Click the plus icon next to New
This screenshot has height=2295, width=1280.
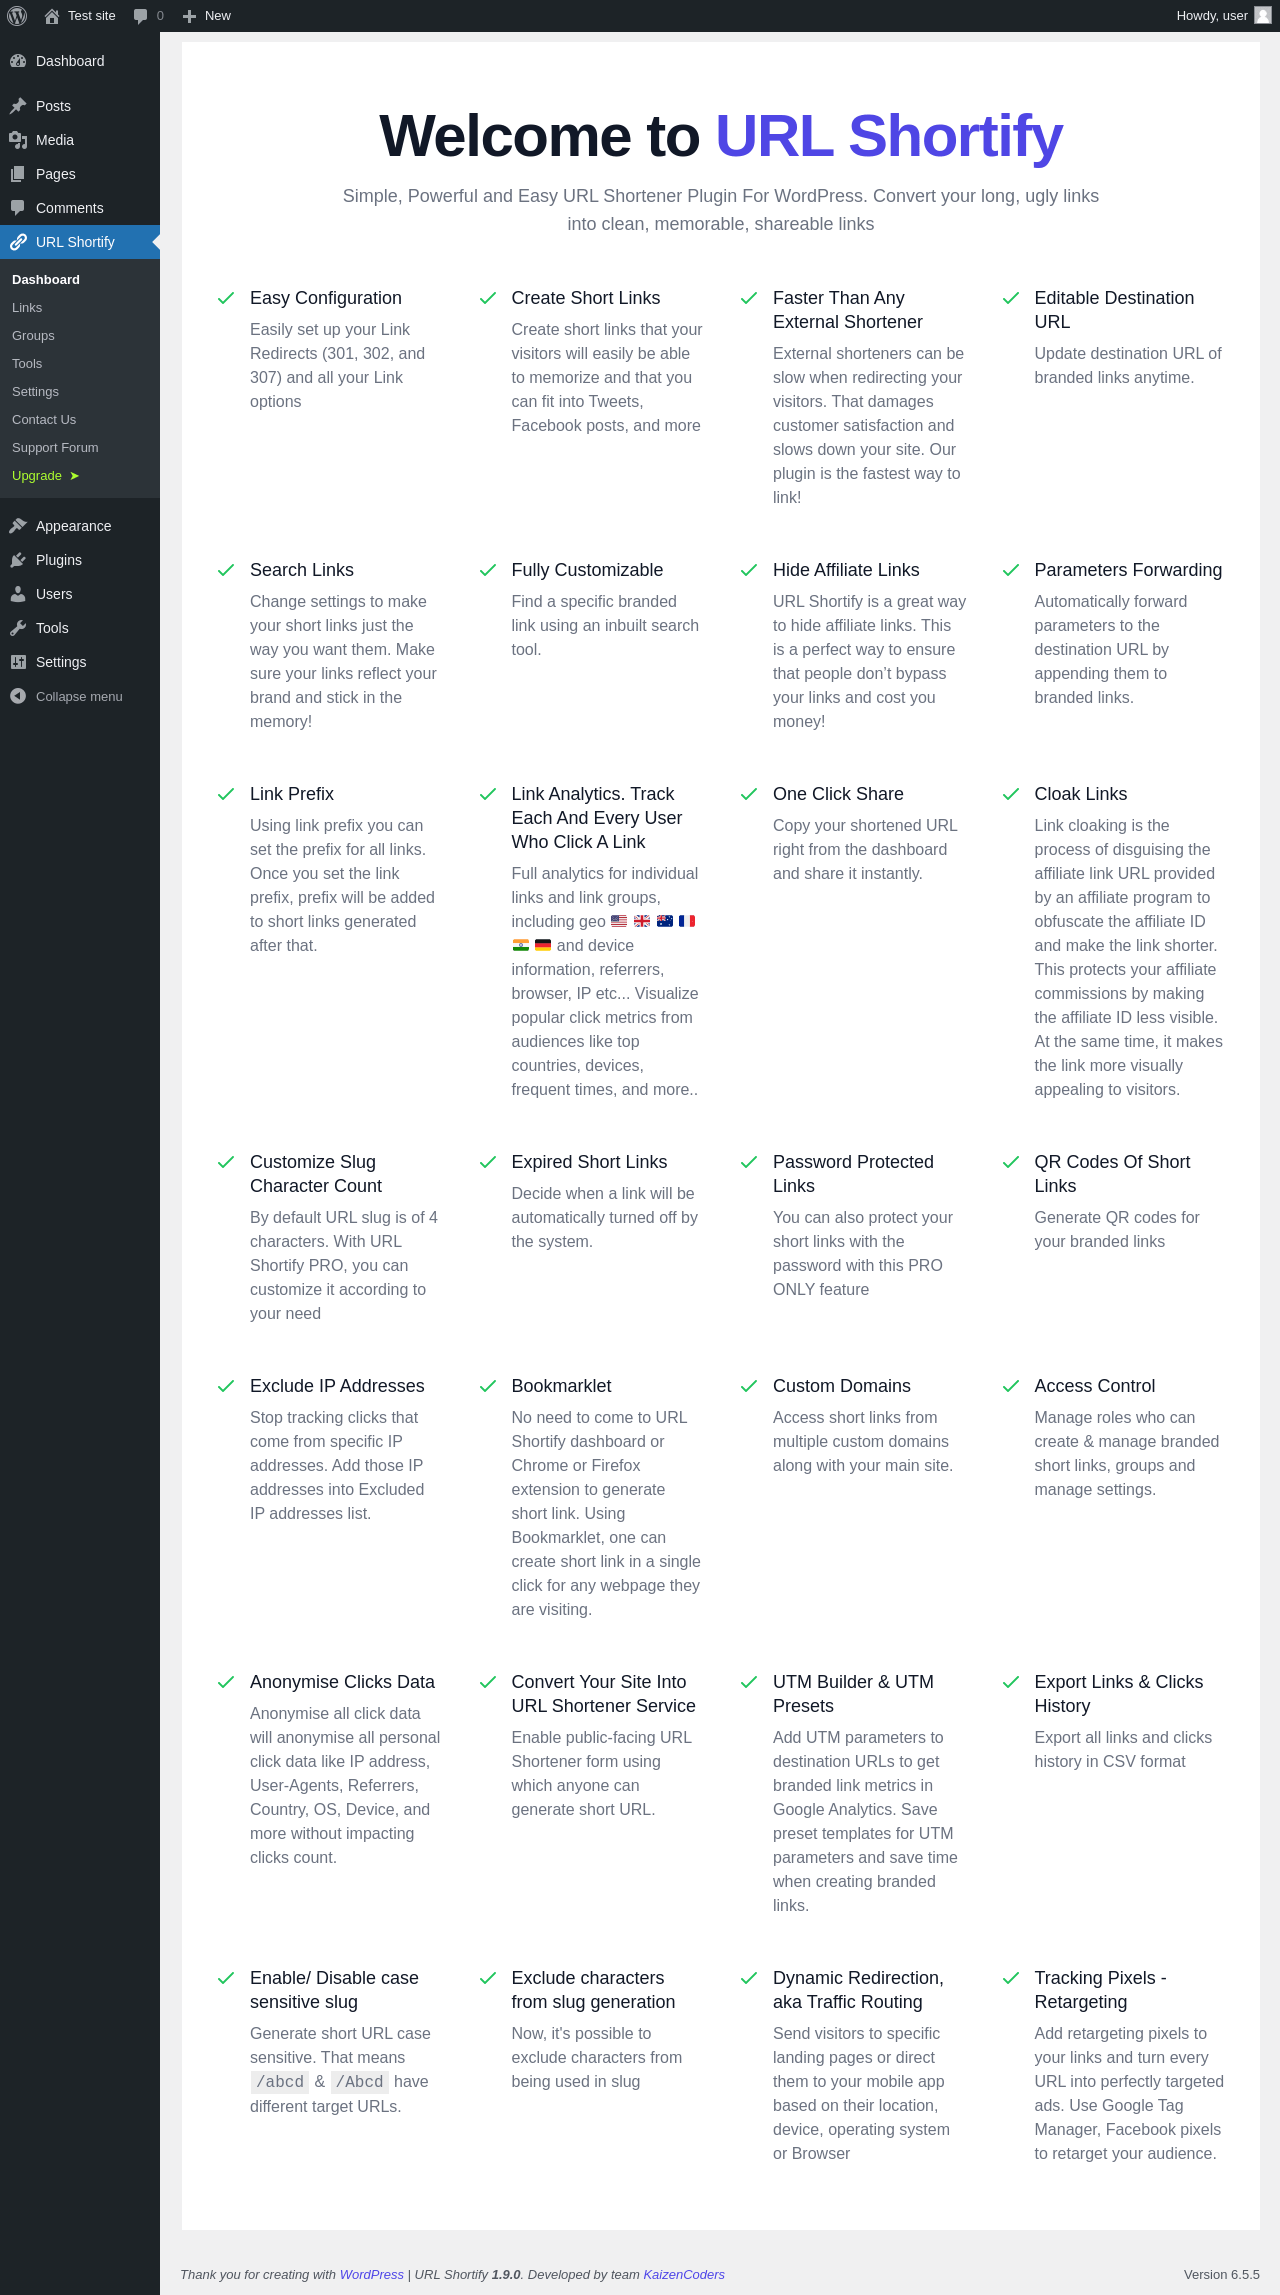189,16
